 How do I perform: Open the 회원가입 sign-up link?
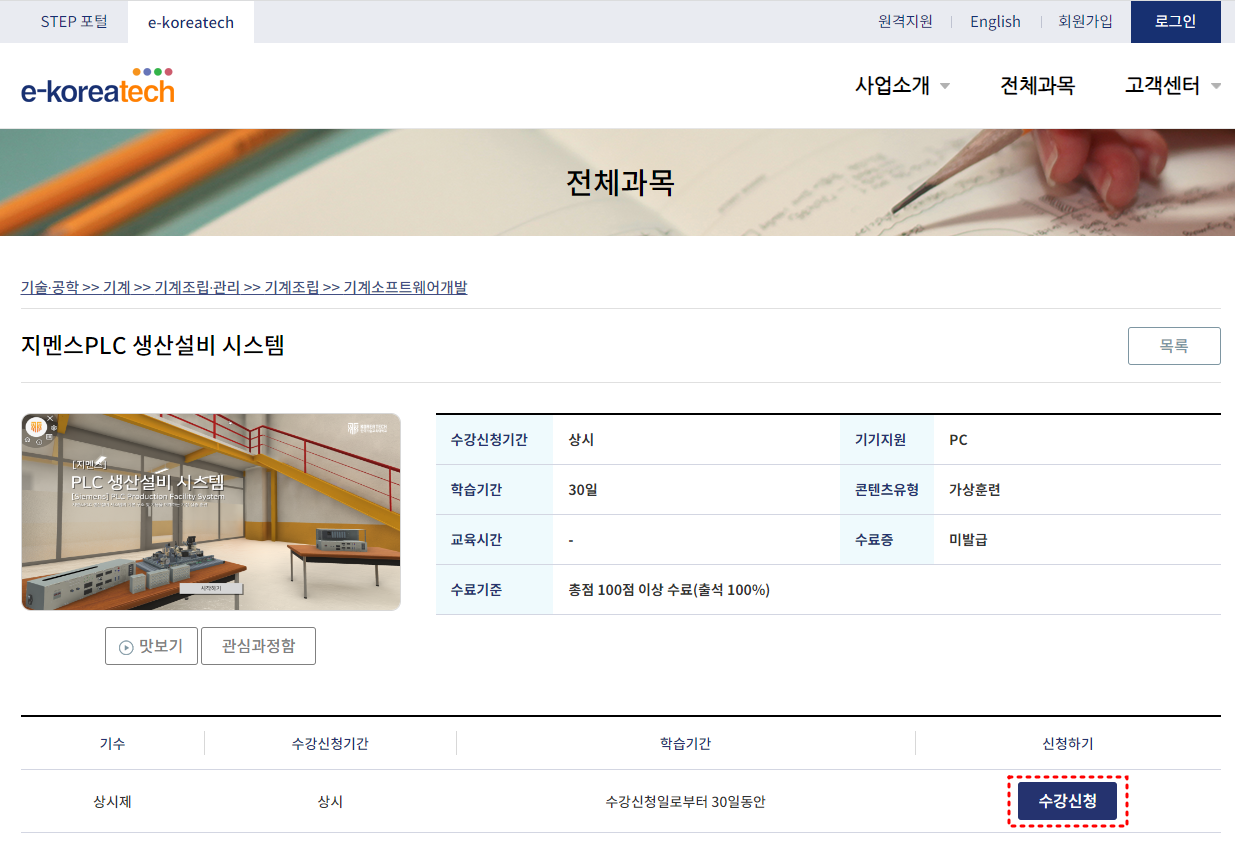tap(1085, 21)
